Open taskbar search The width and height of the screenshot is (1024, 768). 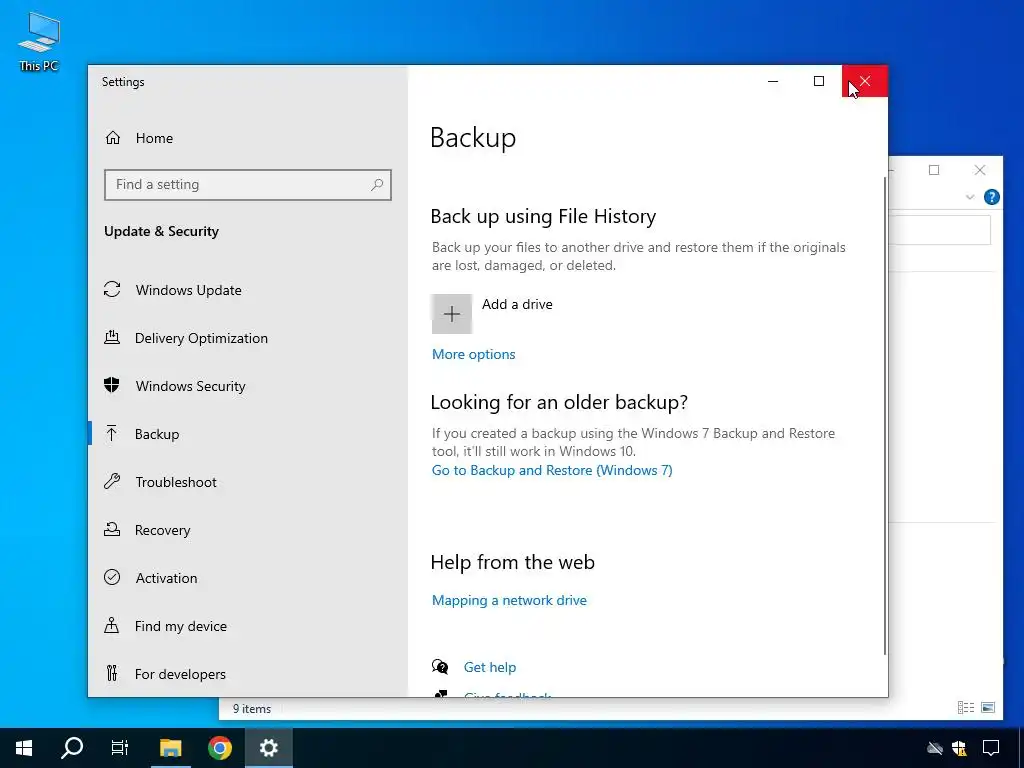tap(72, 748)
